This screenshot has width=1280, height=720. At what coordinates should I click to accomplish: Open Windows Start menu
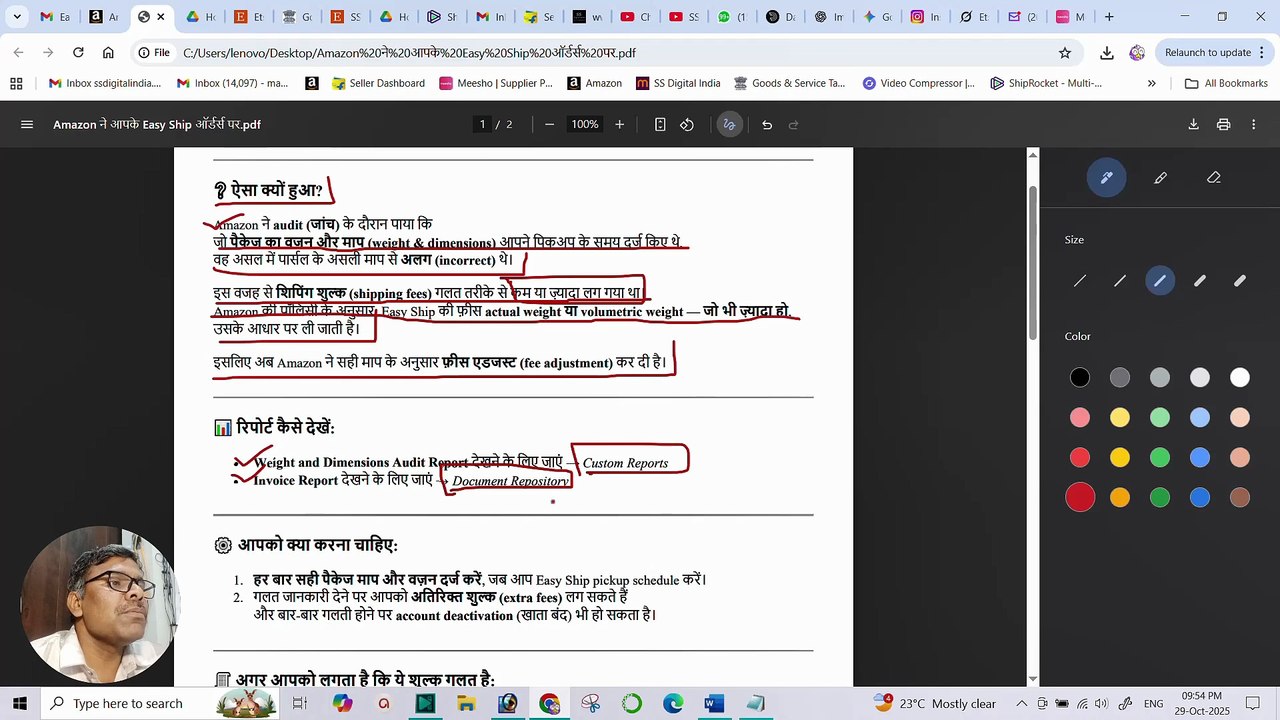click(x=19, y=703)
